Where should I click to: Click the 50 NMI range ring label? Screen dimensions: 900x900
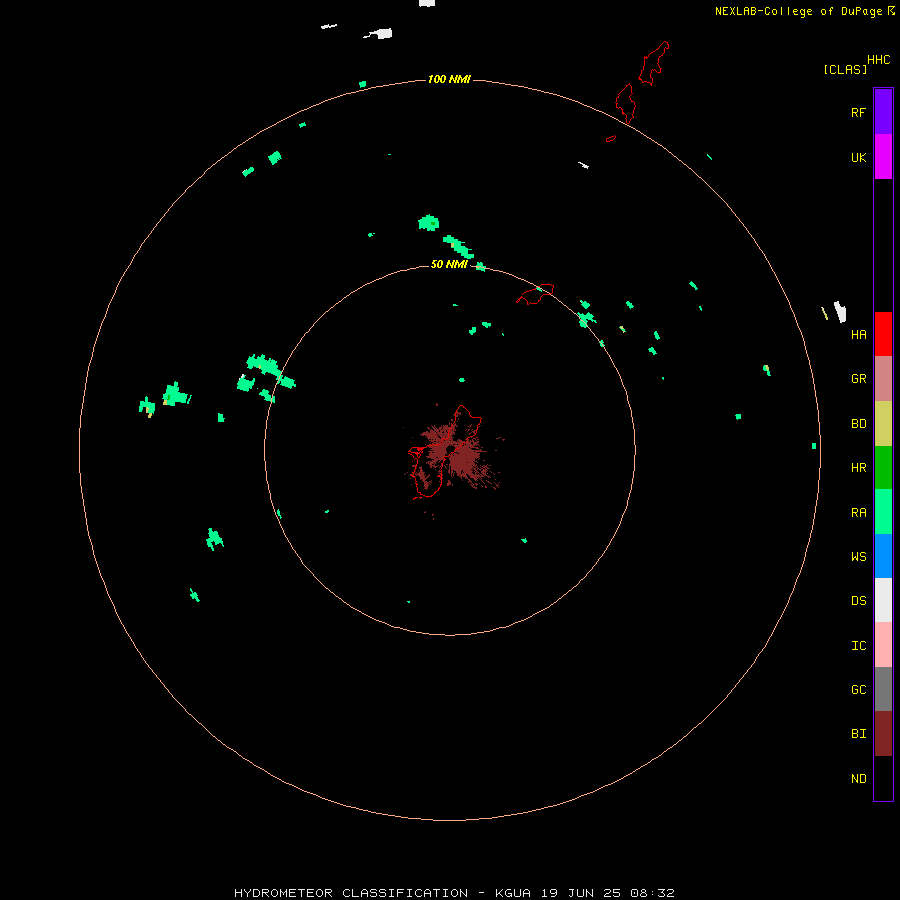click(449, 264)
